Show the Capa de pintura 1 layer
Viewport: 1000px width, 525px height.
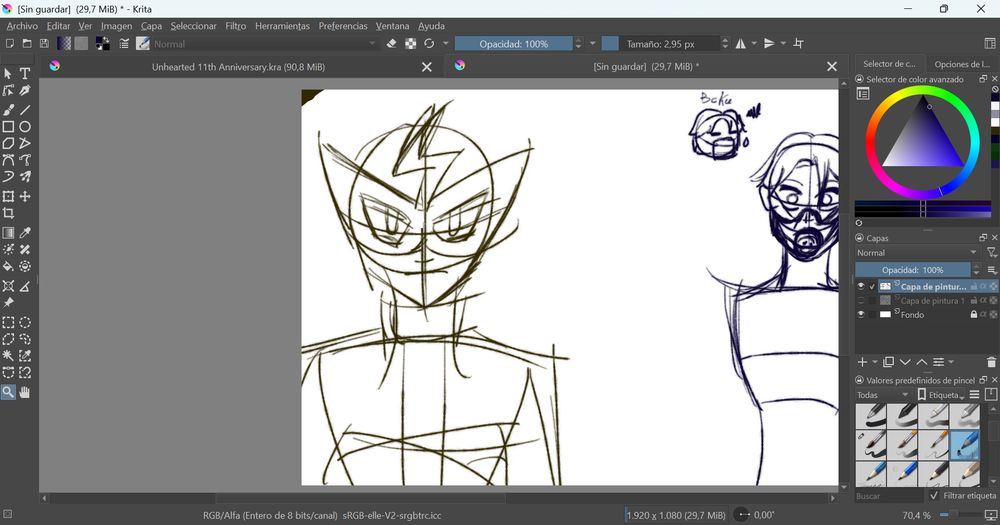click(x=860, y=301)
